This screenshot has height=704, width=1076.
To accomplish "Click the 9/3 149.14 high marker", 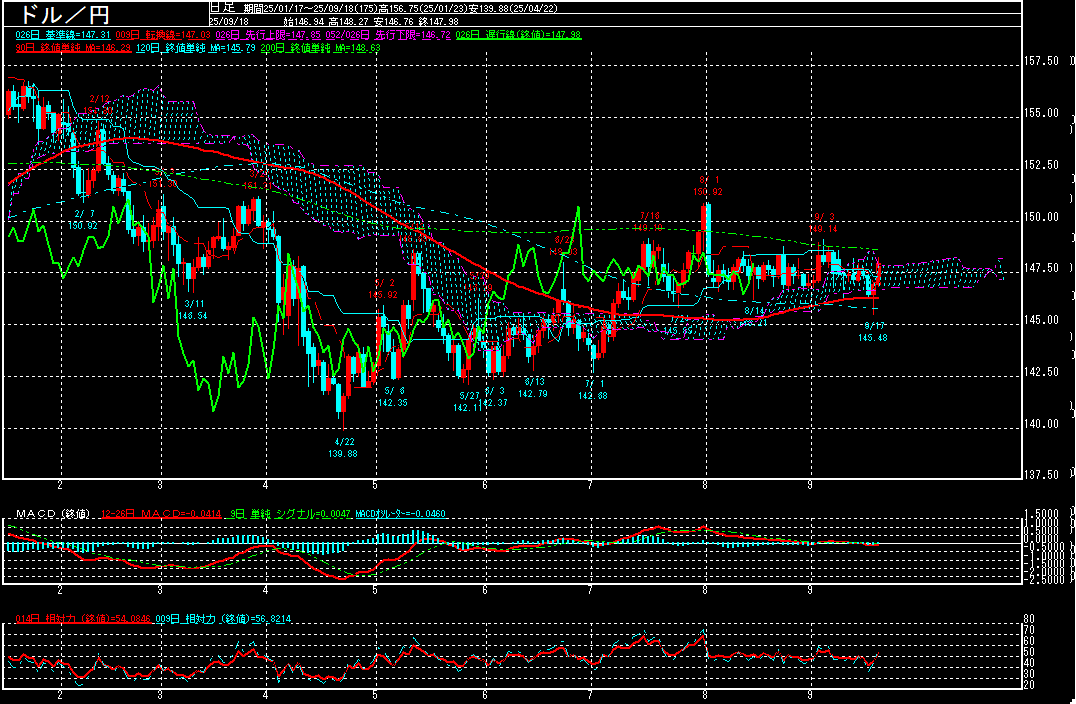I will [822, 223].
